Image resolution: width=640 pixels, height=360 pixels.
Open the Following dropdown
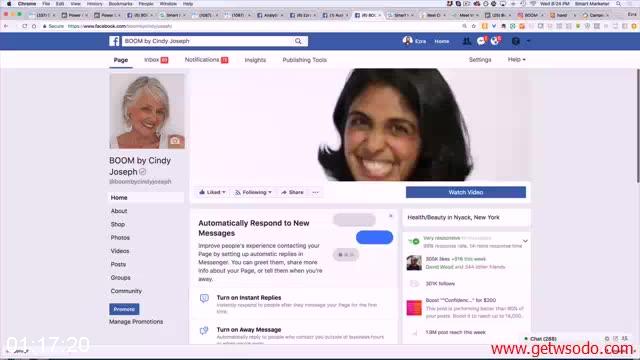pos(253,192)
